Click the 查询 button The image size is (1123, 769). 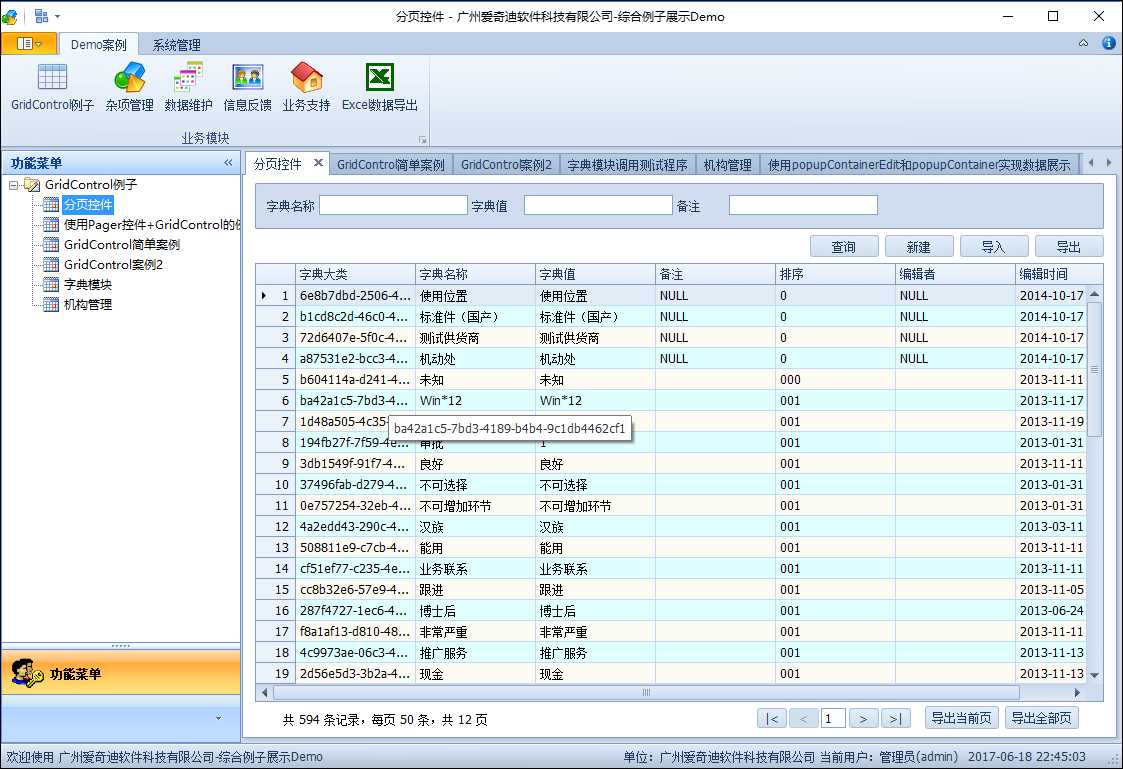[844, 246]
